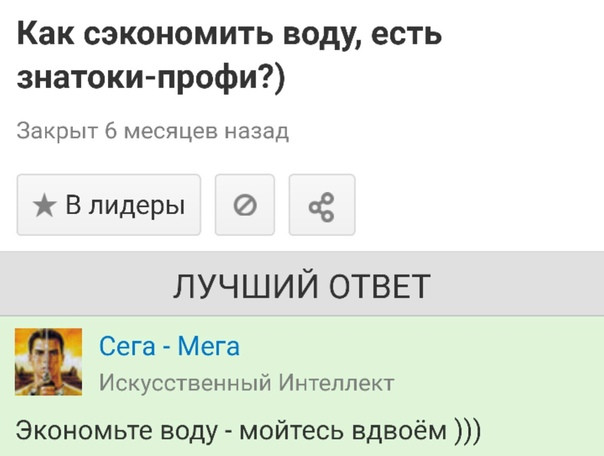This screenshot has height=456, width=604.
Task: Click the Закрыт 6 месяцев назад status
Action: [153, 131]
